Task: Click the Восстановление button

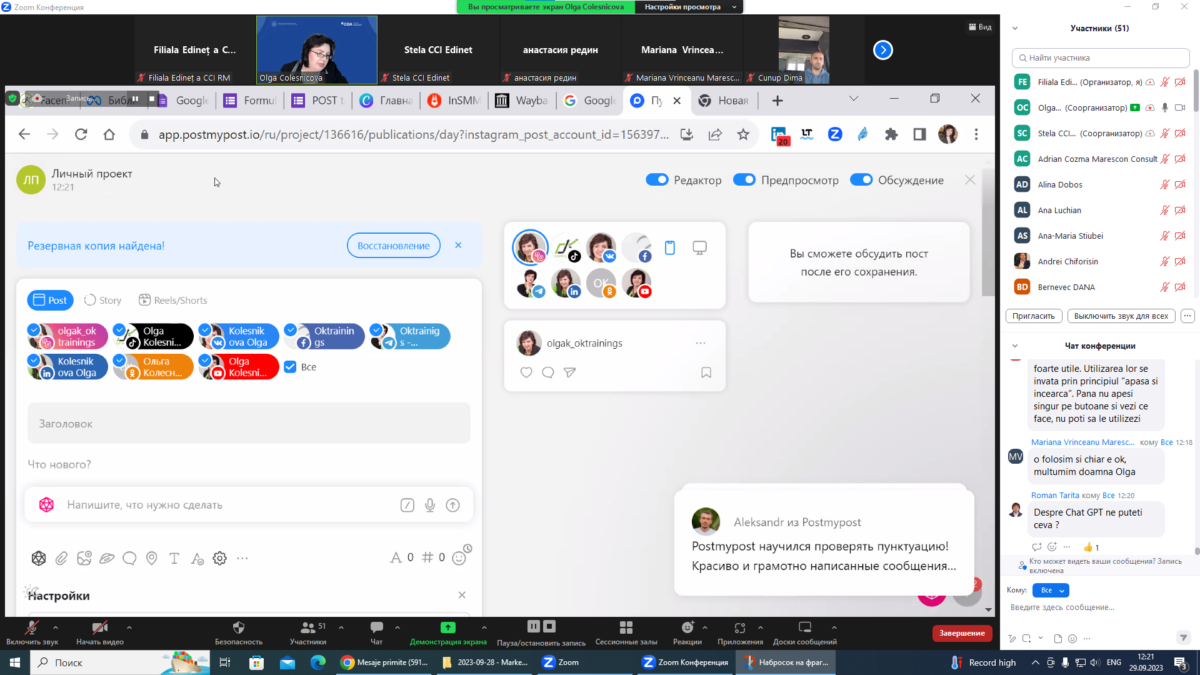Action: 394,245
